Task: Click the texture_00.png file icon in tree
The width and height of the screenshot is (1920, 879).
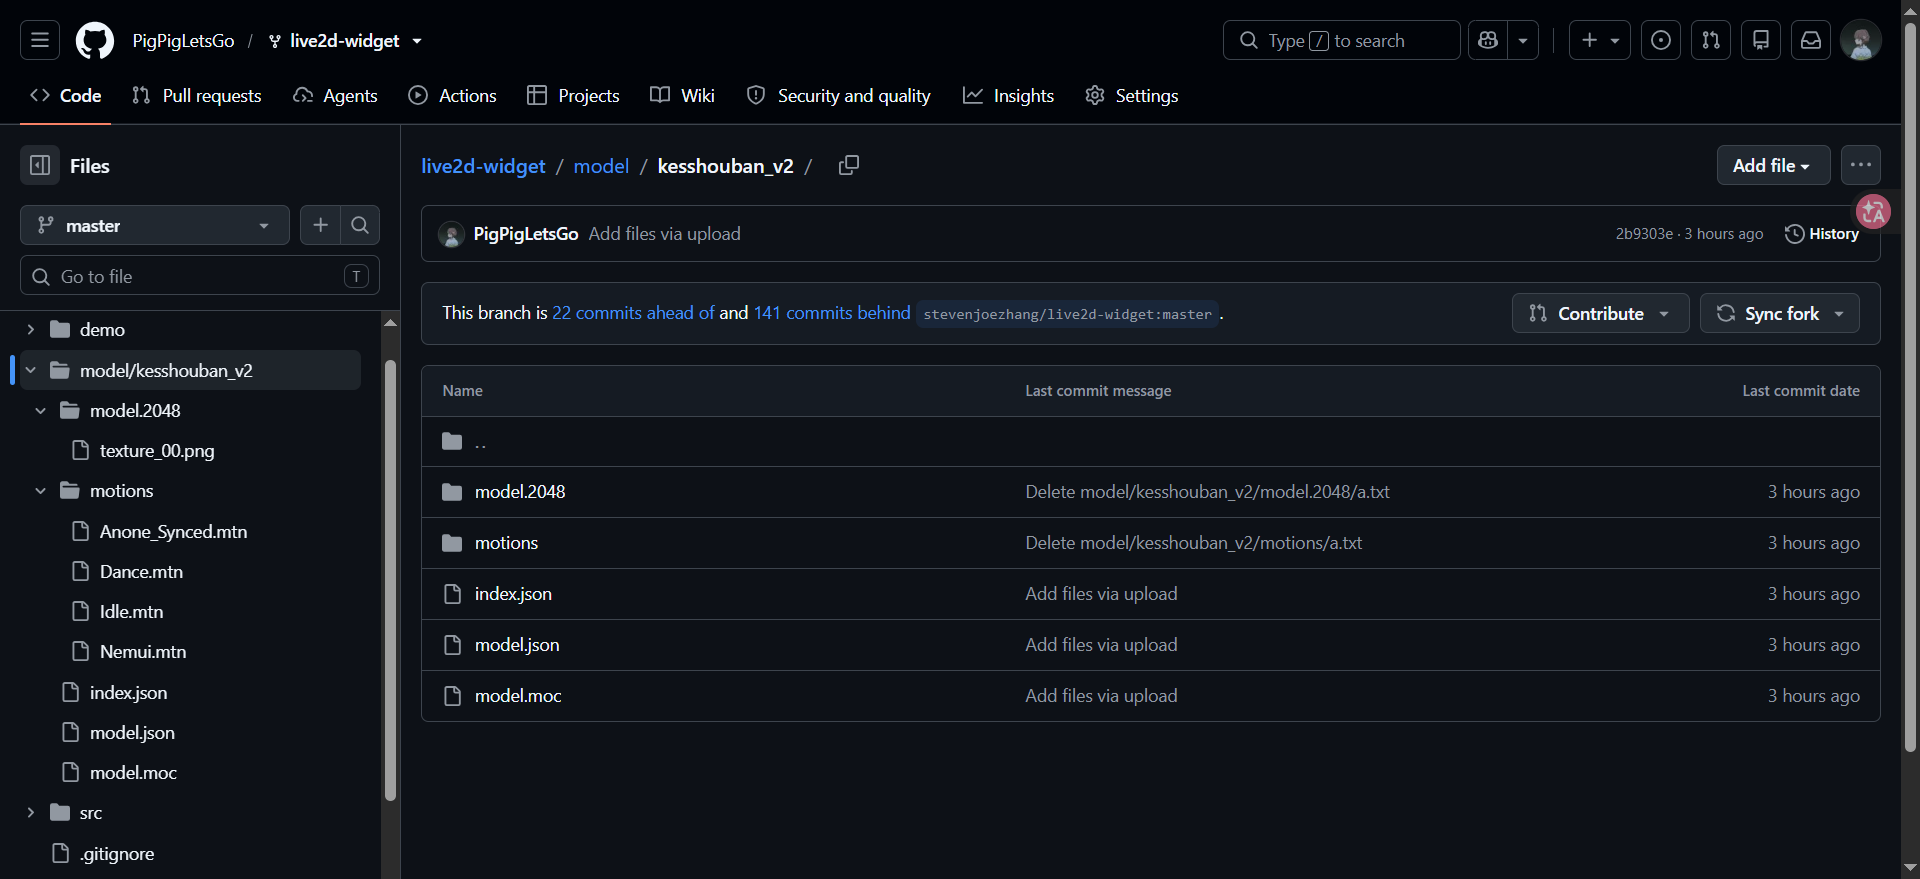Action: click(81, 450)
